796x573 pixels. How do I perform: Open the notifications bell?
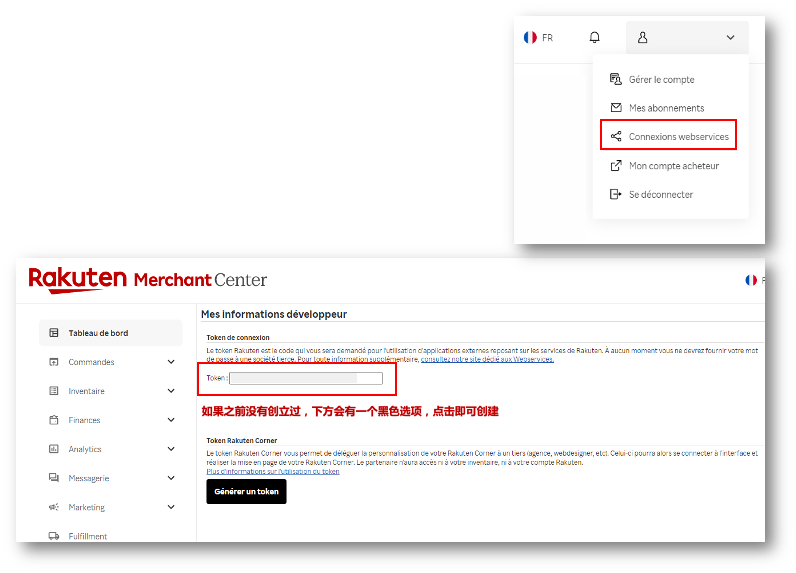coord(594,38)
